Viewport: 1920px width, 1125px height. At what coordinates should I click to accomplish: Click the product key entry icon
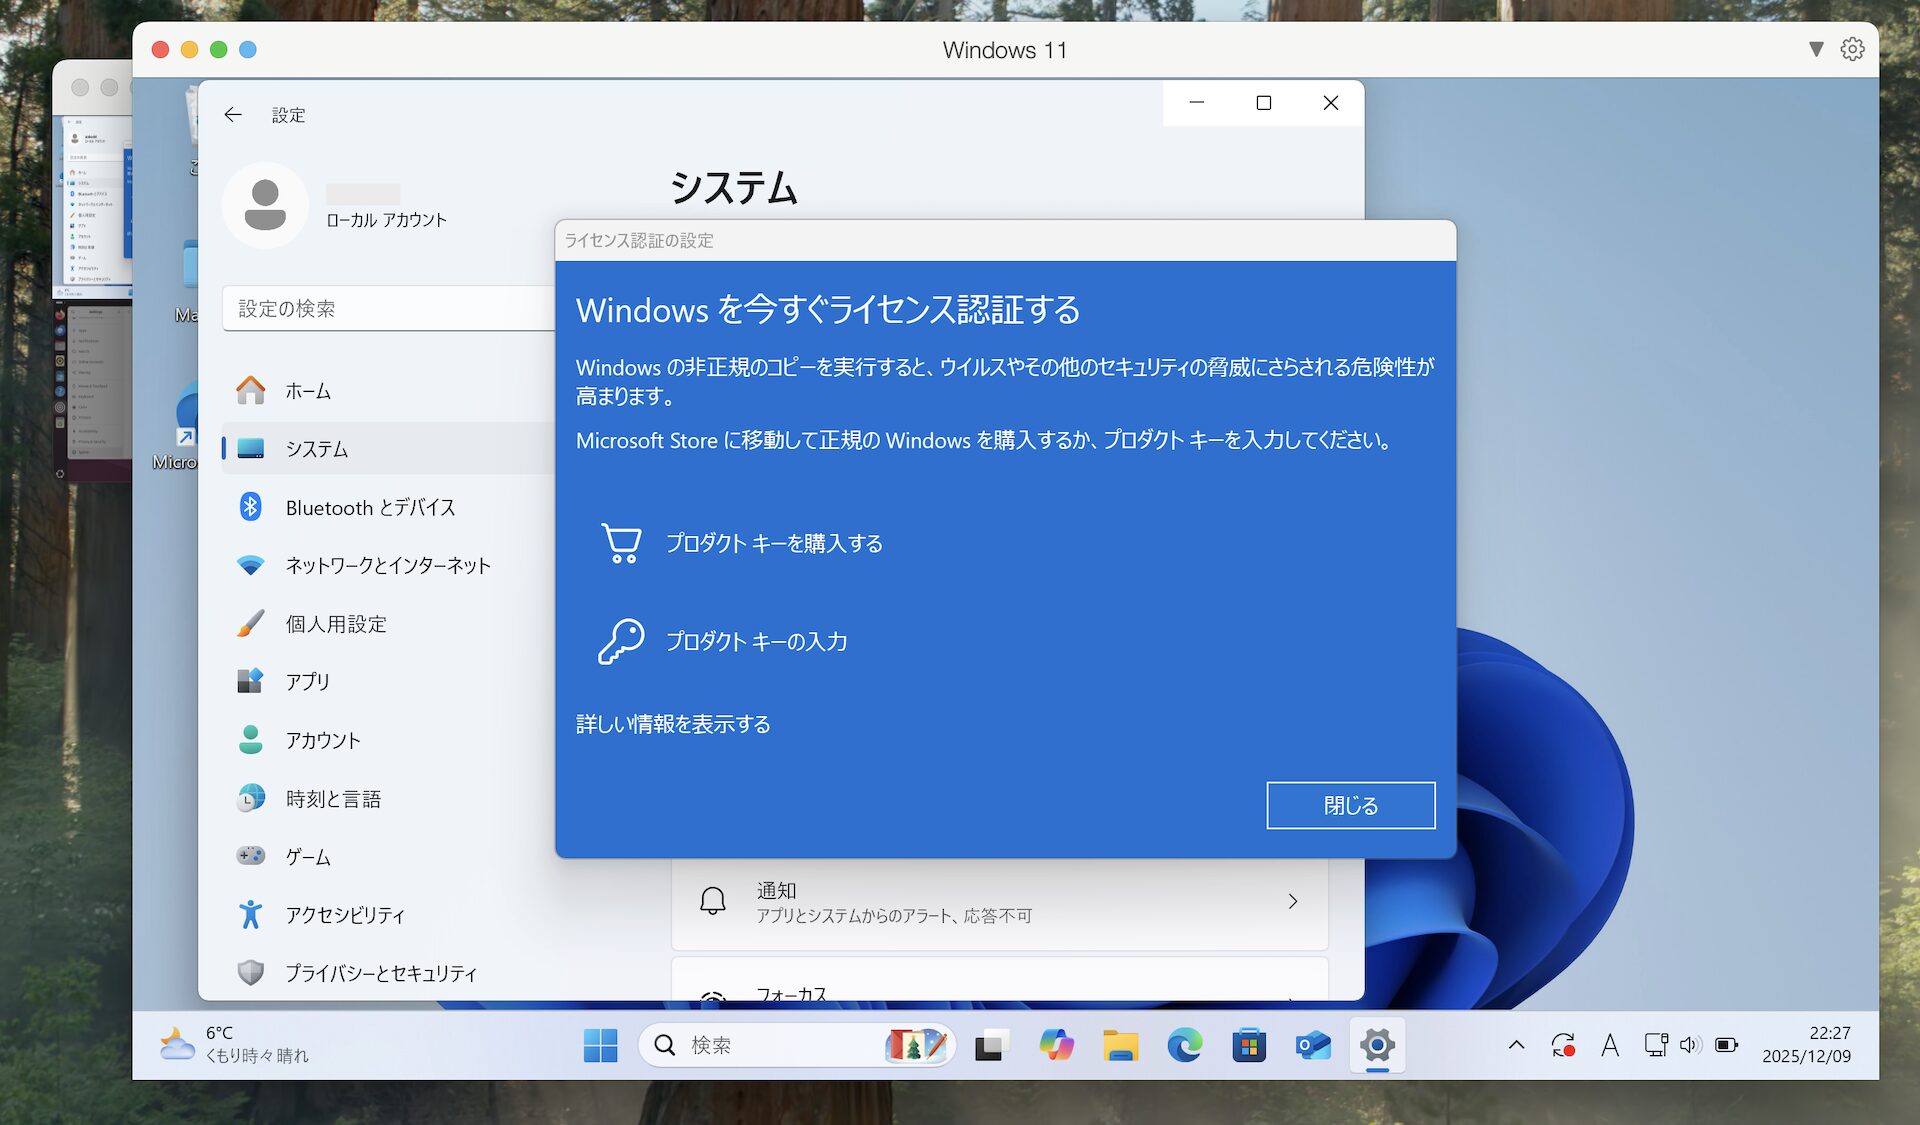pyautogui.click(x=621, y=641)
